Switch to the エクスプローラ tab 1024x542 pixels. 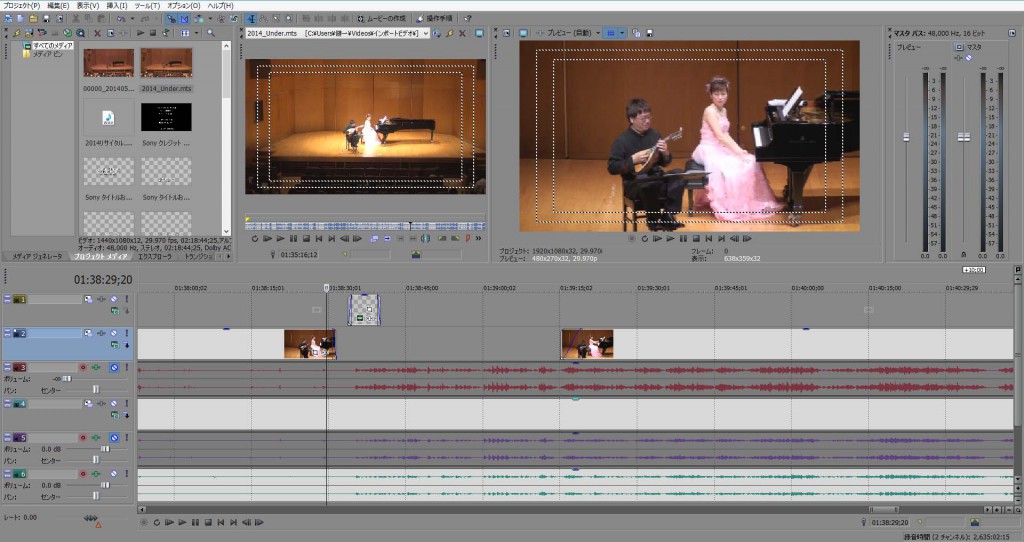(154, 257)
